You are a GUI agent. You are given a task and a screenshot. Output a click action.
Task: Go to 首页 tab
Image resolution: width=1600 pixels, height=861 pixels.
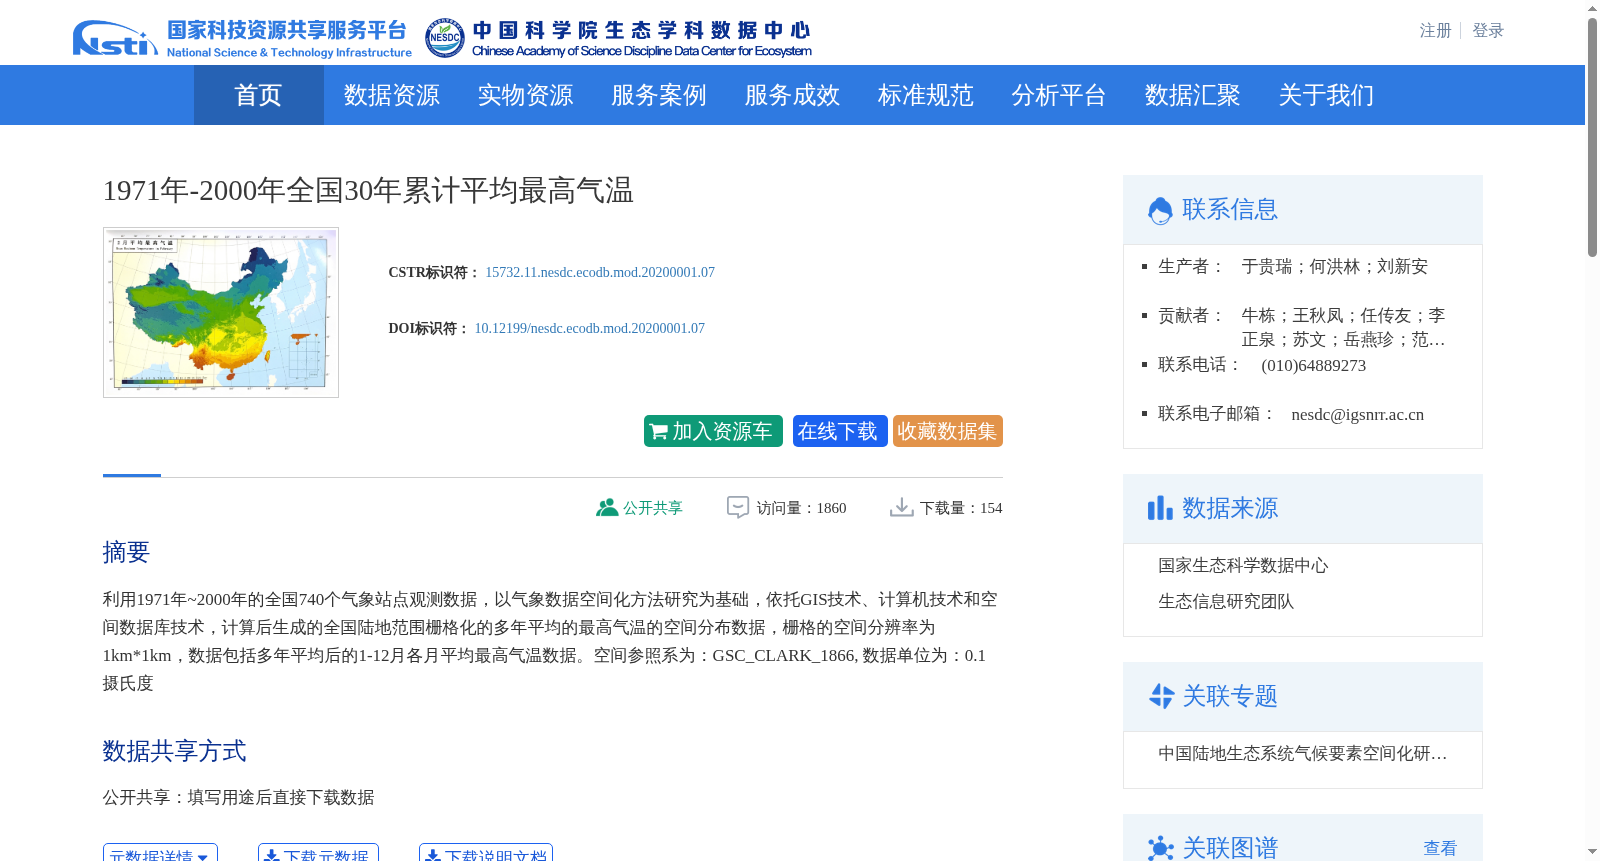(x=258, y=95)
